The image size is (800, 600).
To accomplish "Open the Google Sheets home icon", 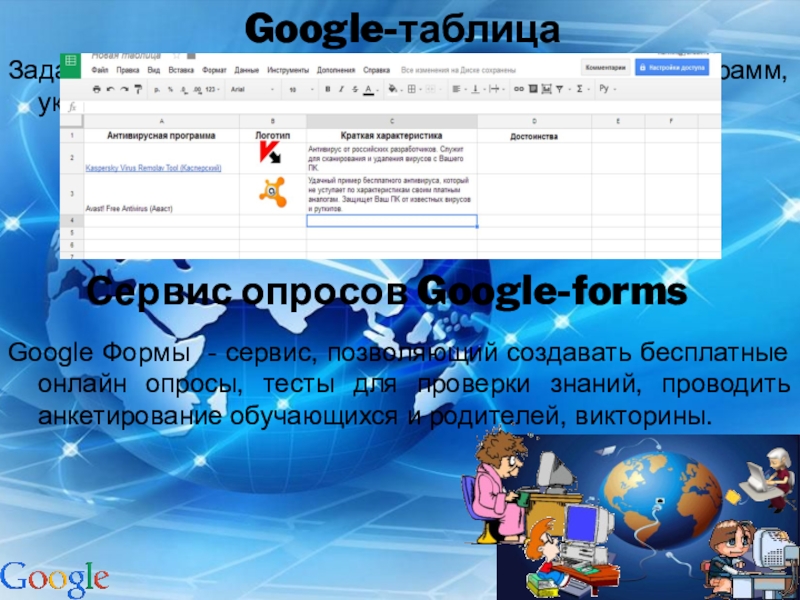I will pos(70,65).
